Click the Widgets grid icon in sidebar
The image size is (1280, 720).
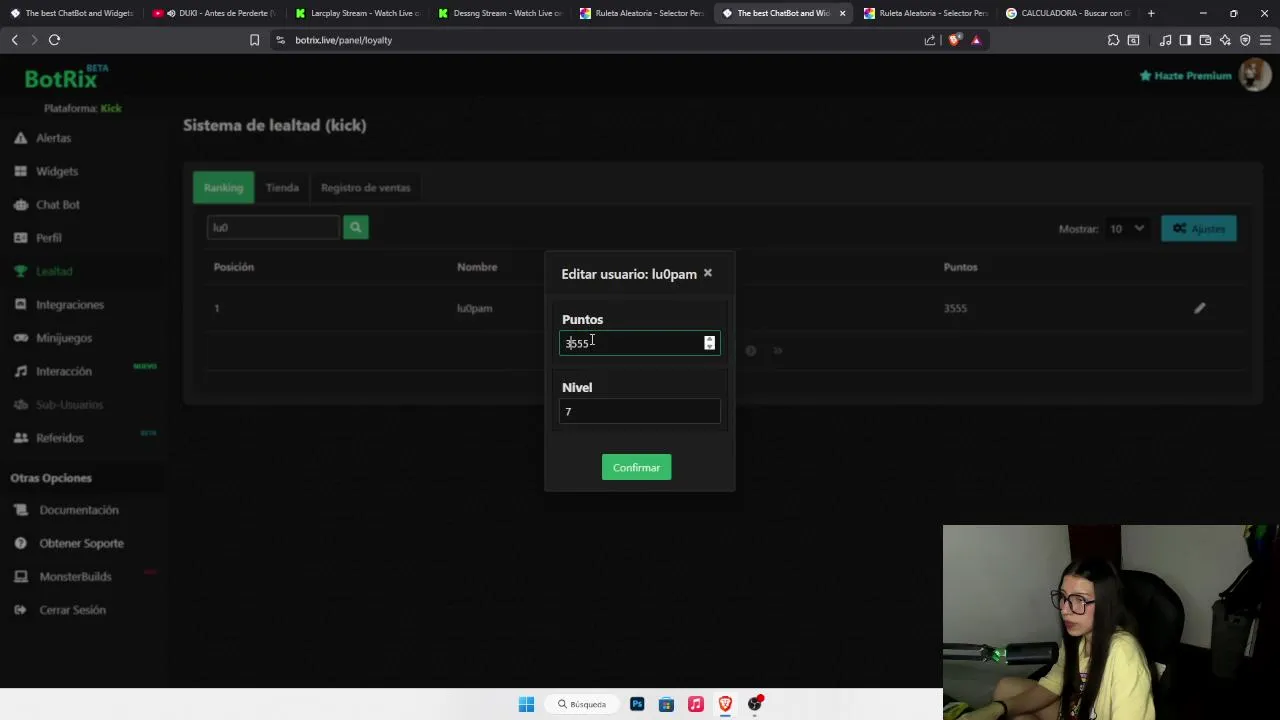pos(20,171)
